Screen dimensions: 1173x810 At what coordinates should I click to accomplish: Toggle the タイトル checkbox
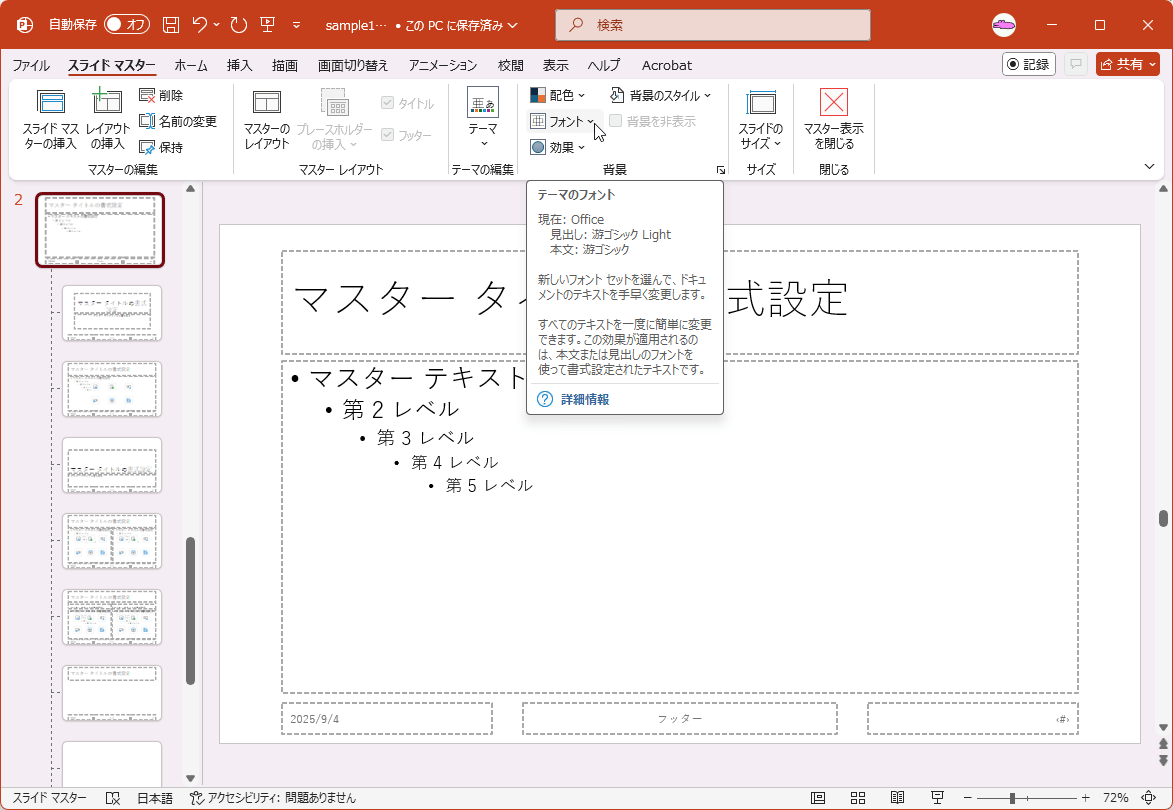coord(388,104)
